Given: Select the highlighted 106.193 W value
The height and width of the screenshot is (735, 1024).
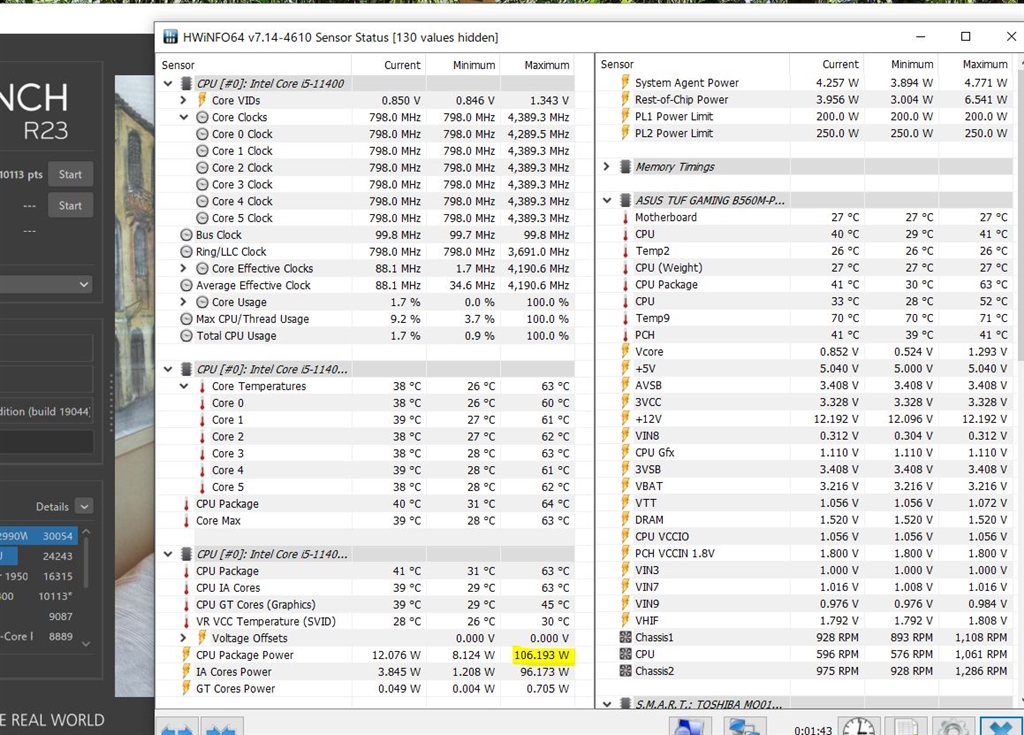Looking at the screenshot, I should (x=541, y=655).
